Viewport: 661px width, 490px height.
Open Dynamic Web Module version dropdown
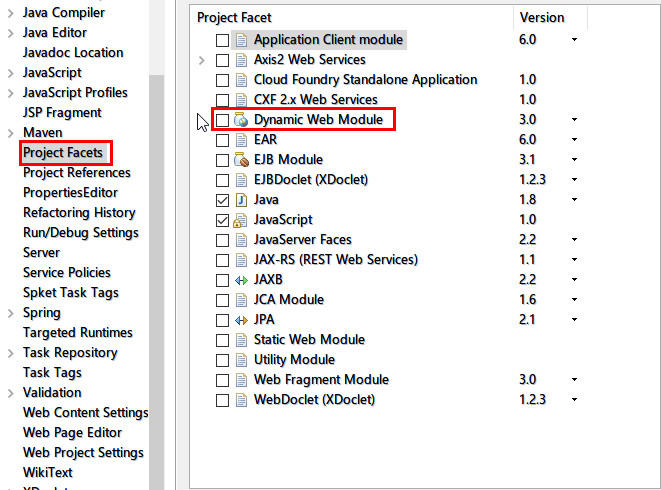(x=575, y=120)
